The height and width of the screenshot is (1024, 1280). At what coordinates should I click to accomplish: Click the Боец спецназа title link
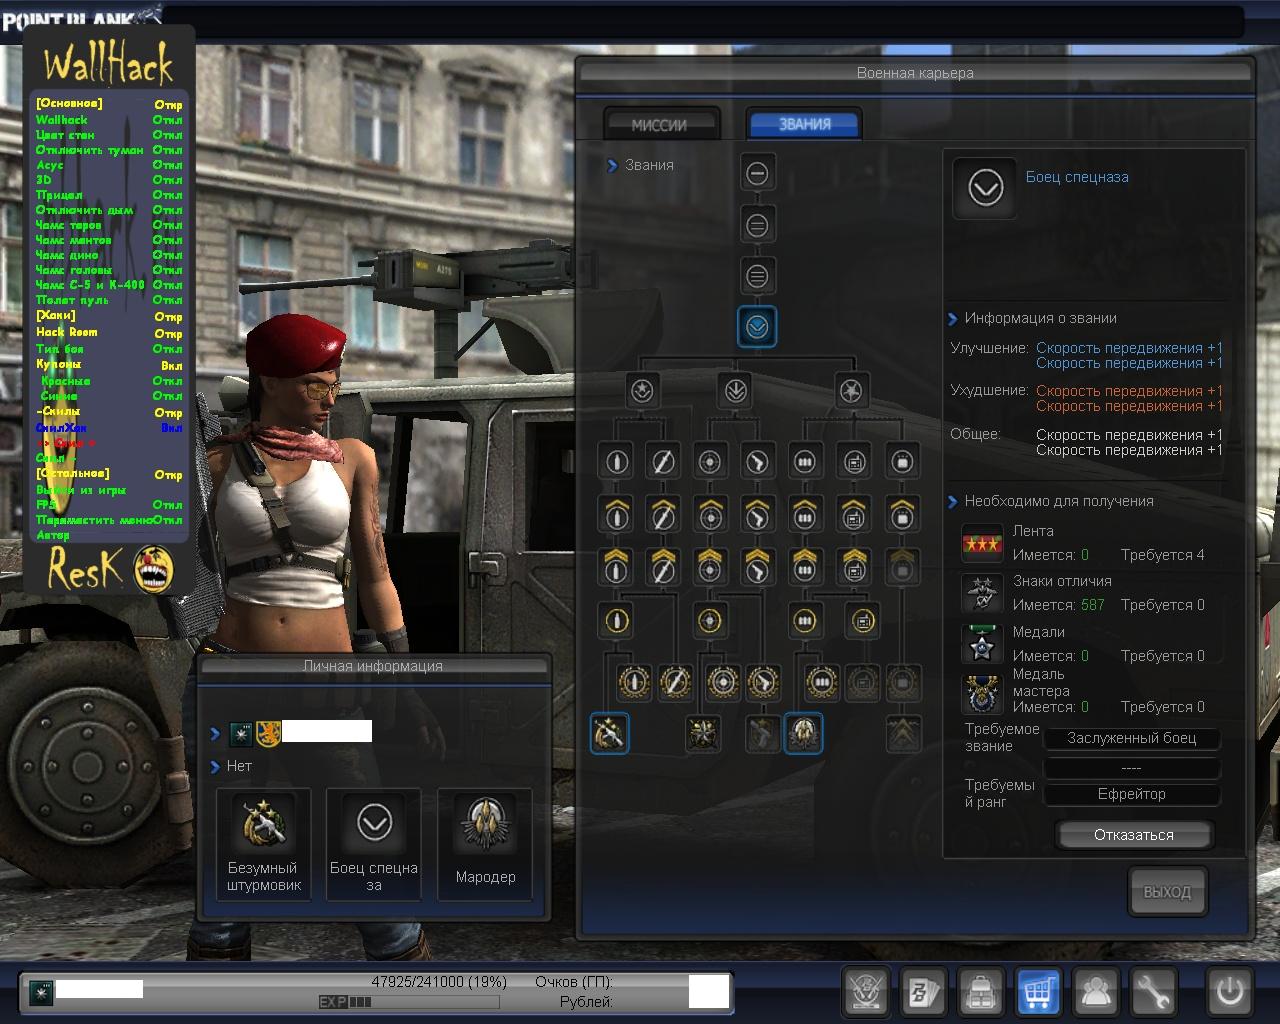1077,177
